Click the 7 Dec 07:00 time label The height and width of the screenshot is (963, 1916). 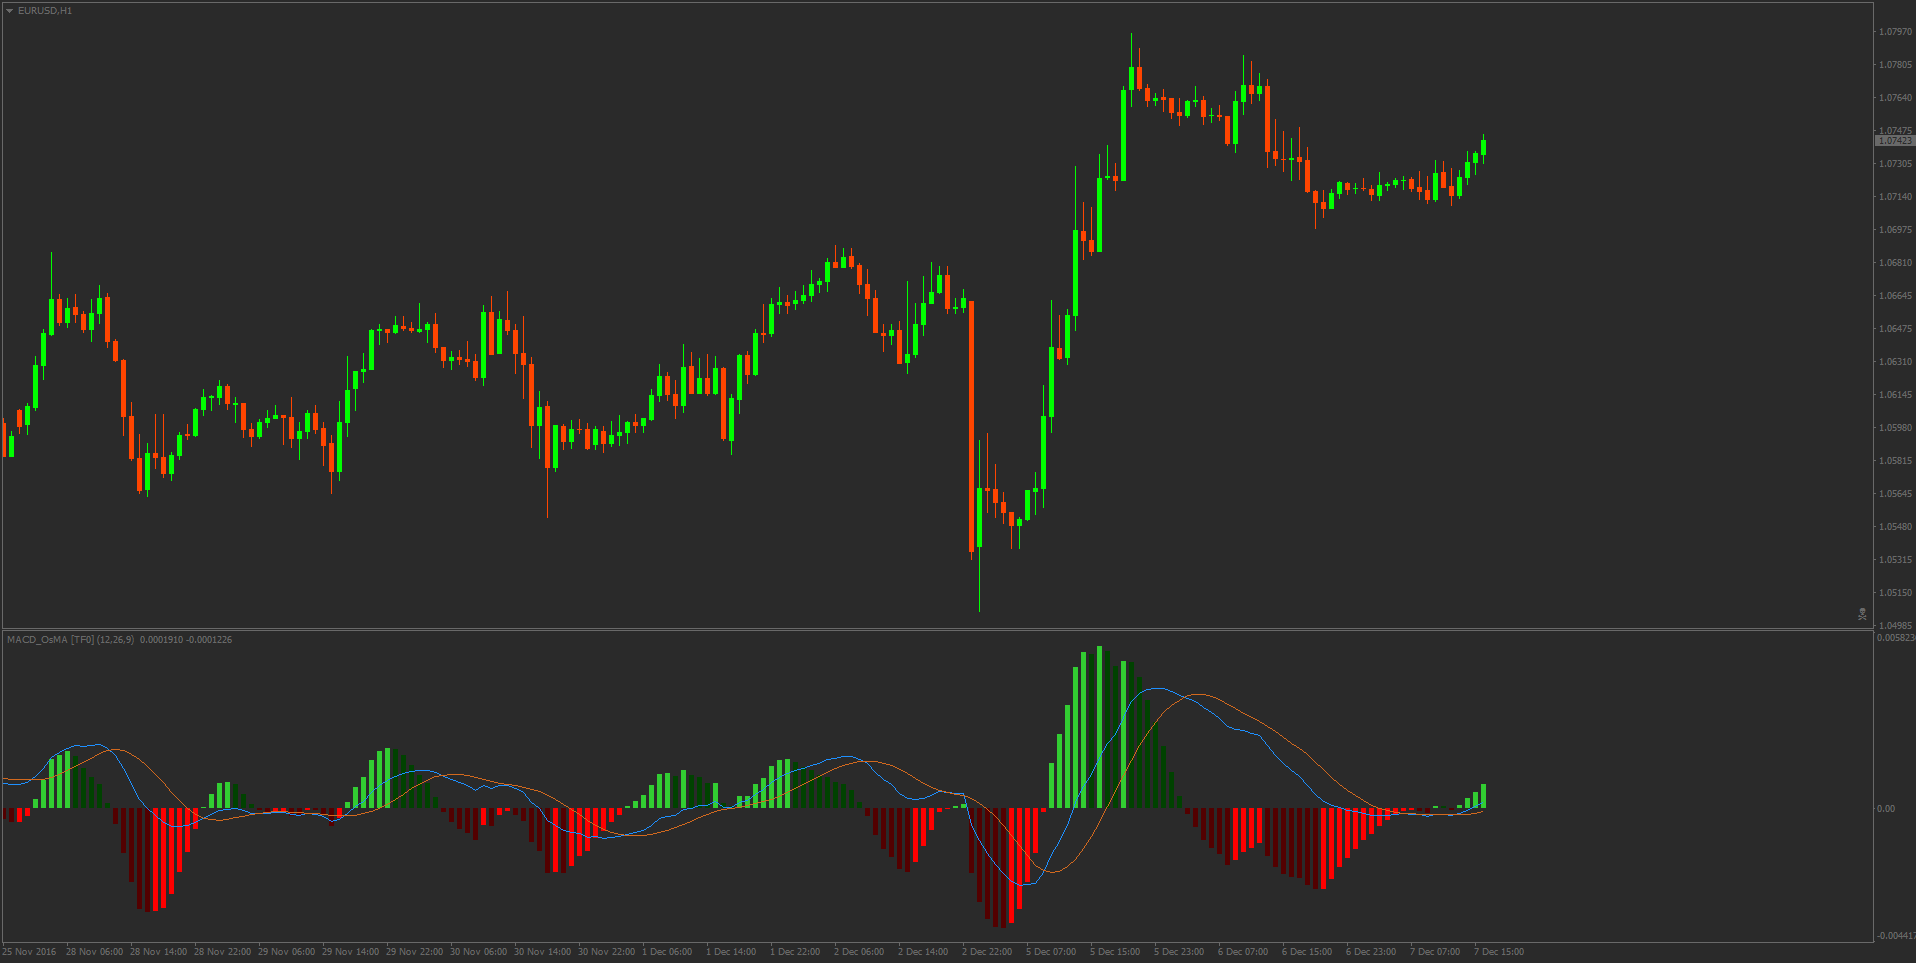tap(1435, 952)
